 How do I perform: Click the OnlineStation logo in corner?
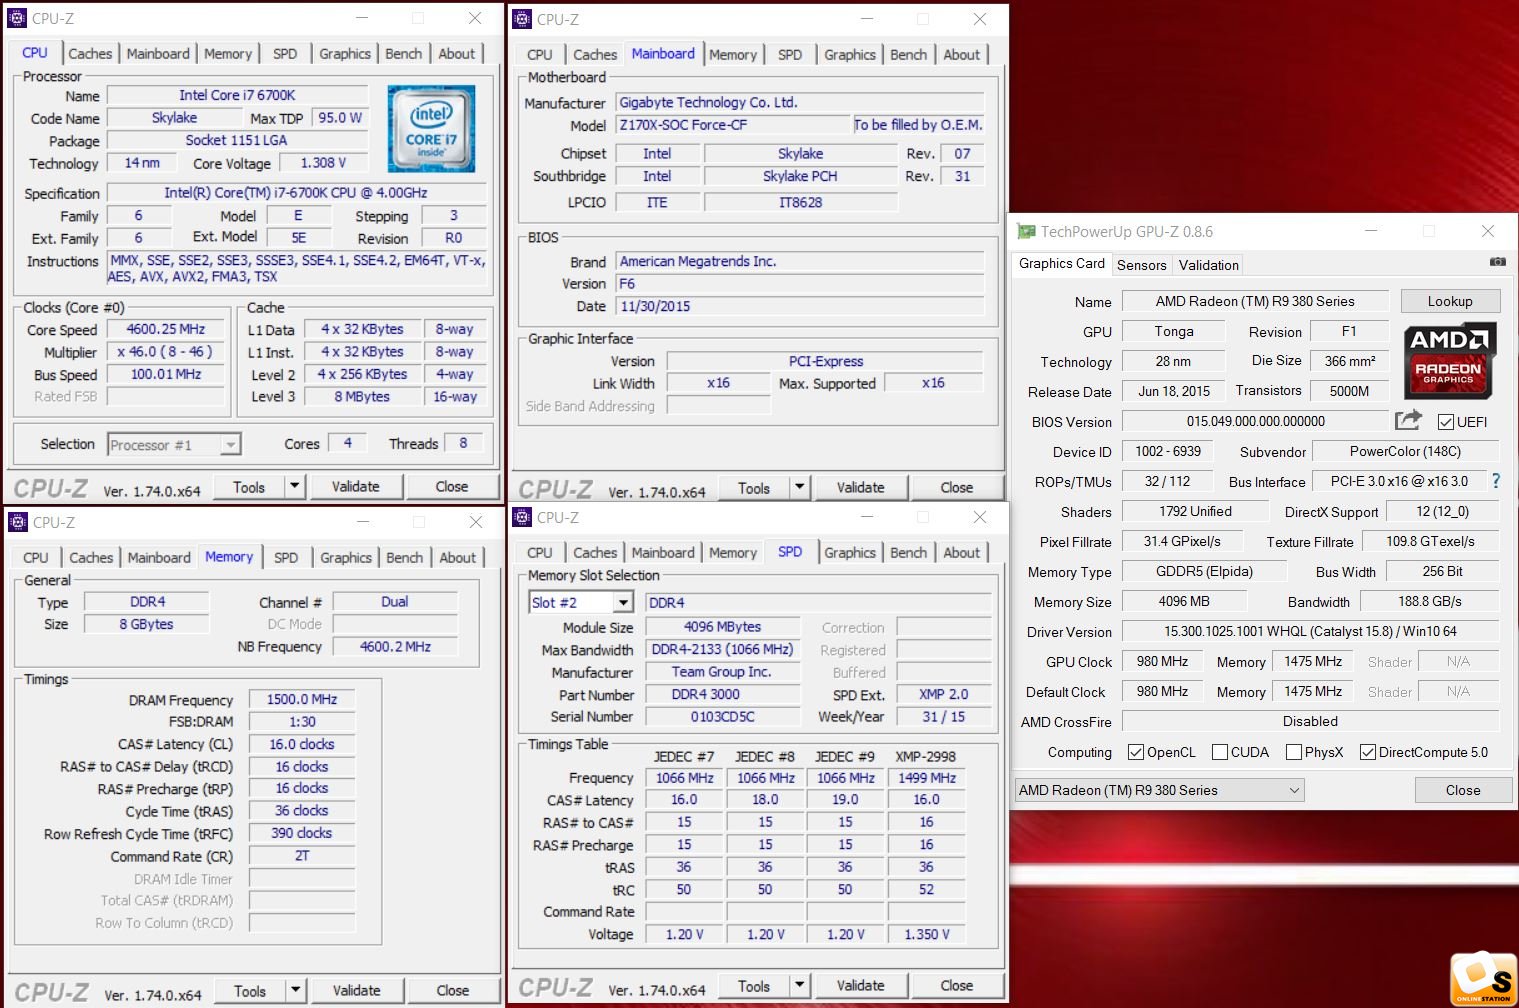pos(1483,979)
